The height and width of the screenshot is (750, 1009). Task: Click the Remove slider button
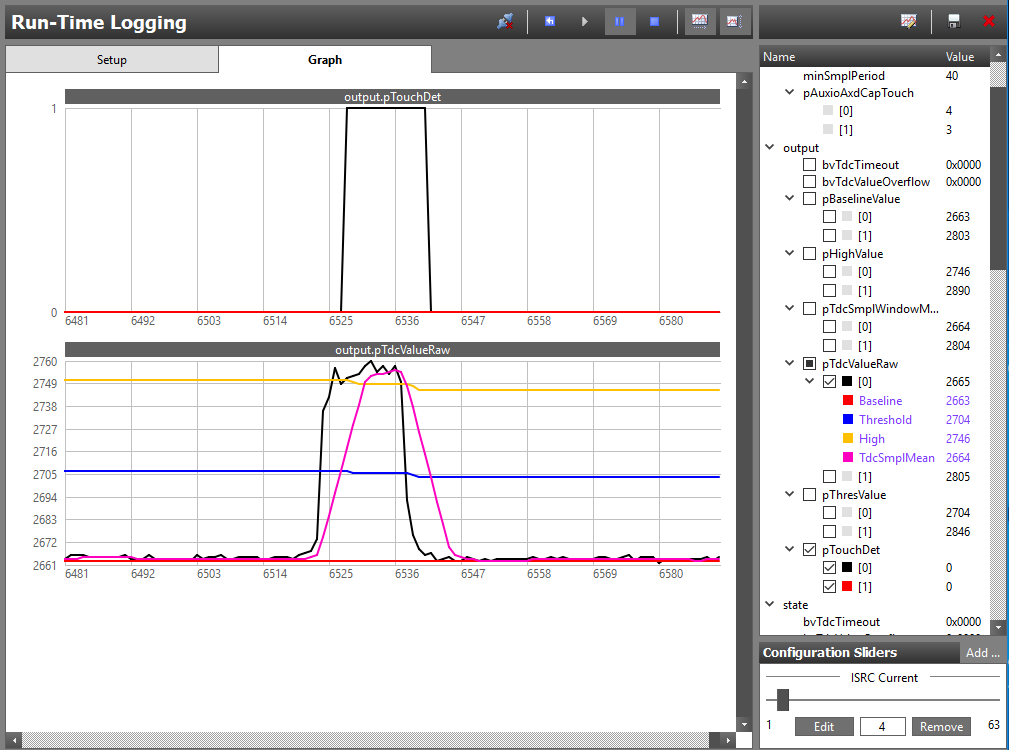click(941, 727)
